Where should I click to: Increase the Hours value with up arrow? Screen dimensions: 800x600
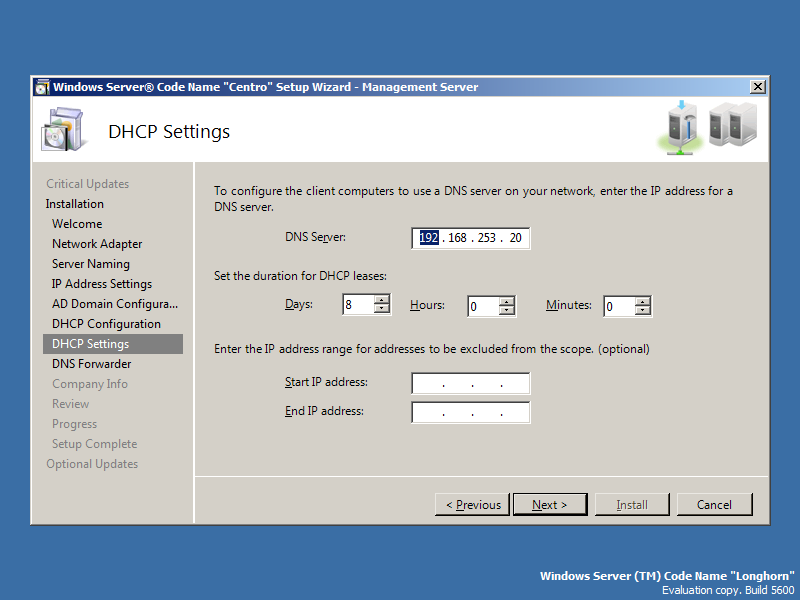[507, 302]
